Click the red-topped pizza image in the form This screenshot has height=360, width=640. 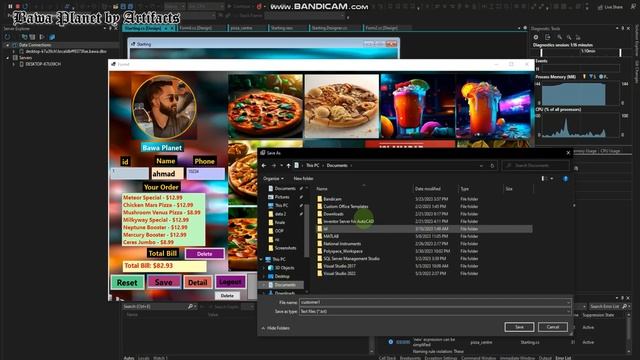(x=265, y=106)
